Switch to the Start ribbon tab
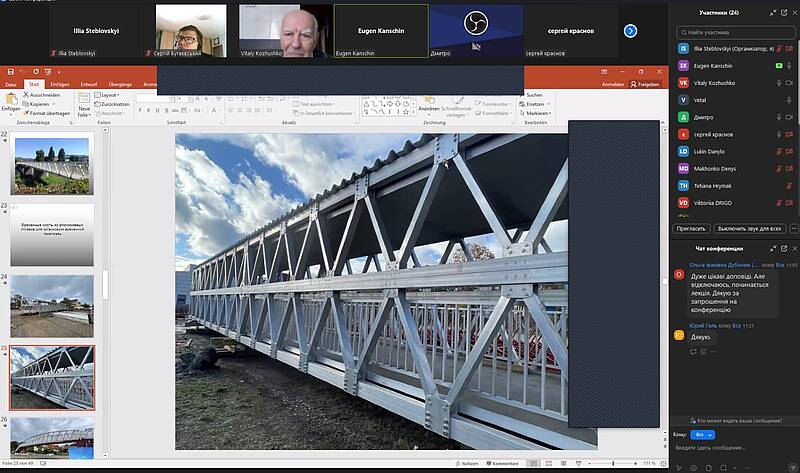Viewport: 800px width, 473px height. tap(34, 84)
